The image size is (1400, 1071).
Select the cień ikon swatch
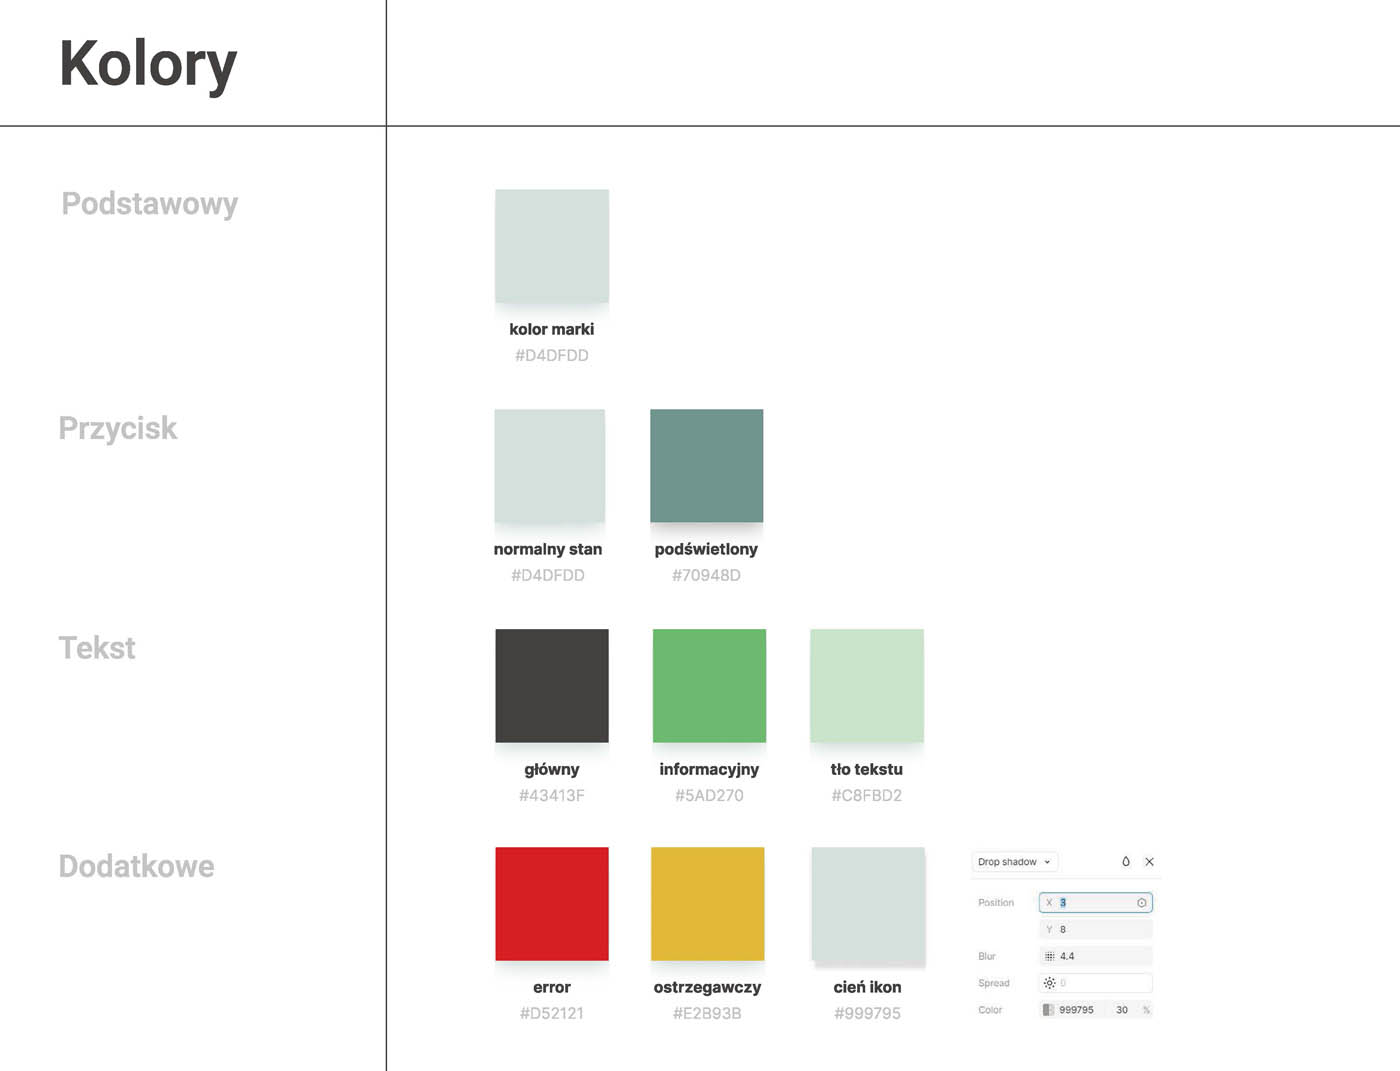[x=867, y=905]
